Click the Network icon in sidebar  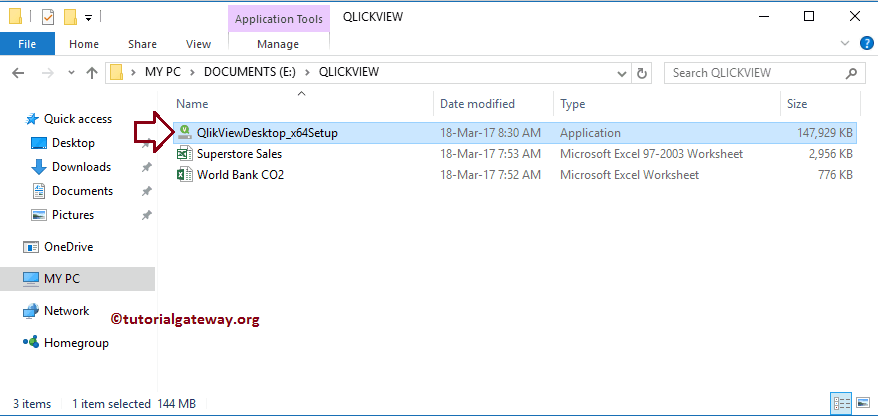click(x=30, y=311)
